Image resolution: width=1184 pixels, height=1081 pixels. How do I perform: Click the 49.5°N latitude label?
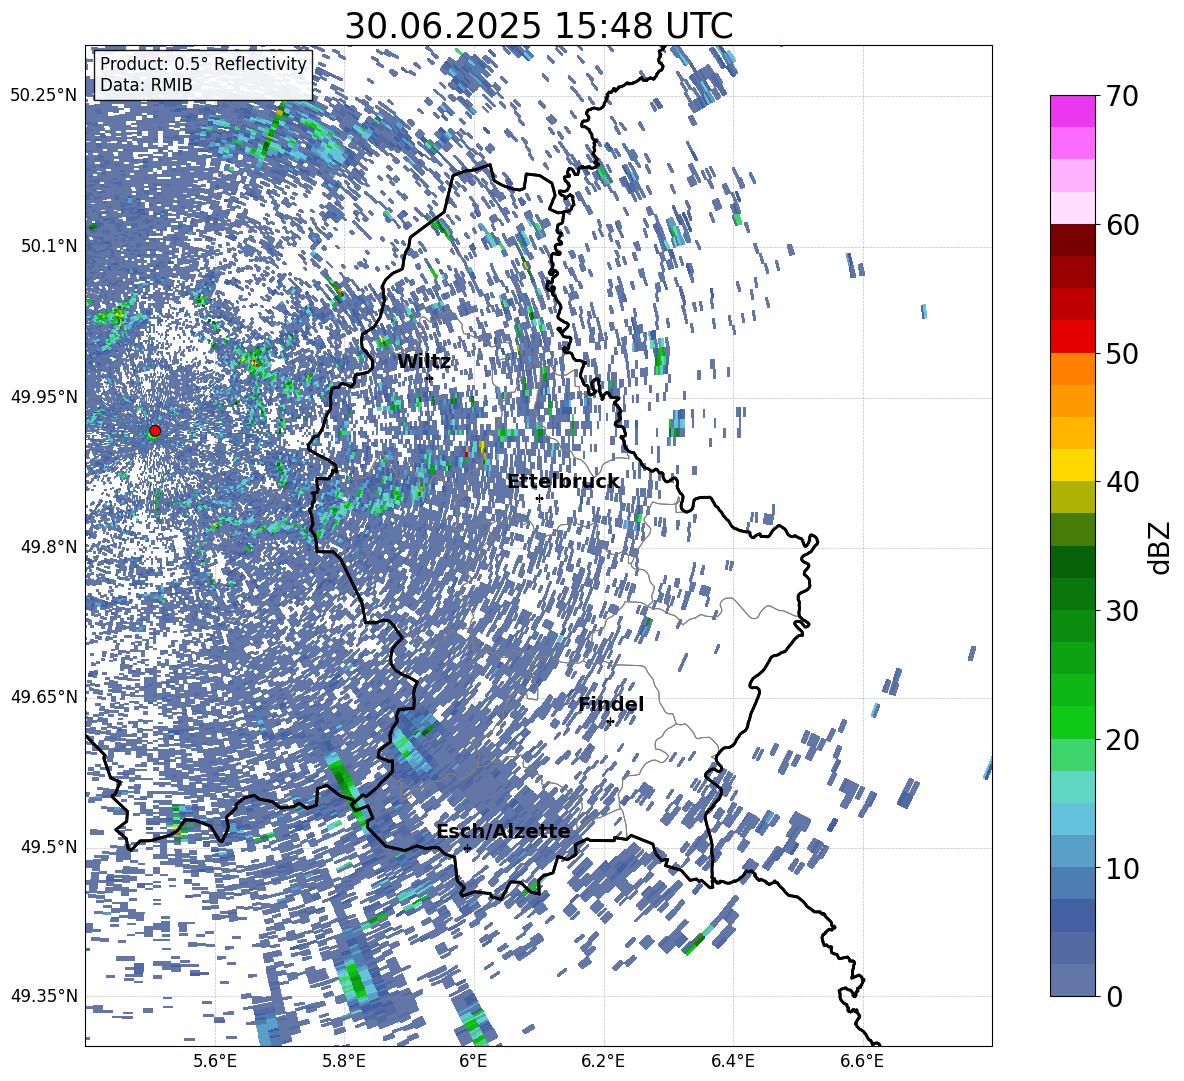click(48, 846)
